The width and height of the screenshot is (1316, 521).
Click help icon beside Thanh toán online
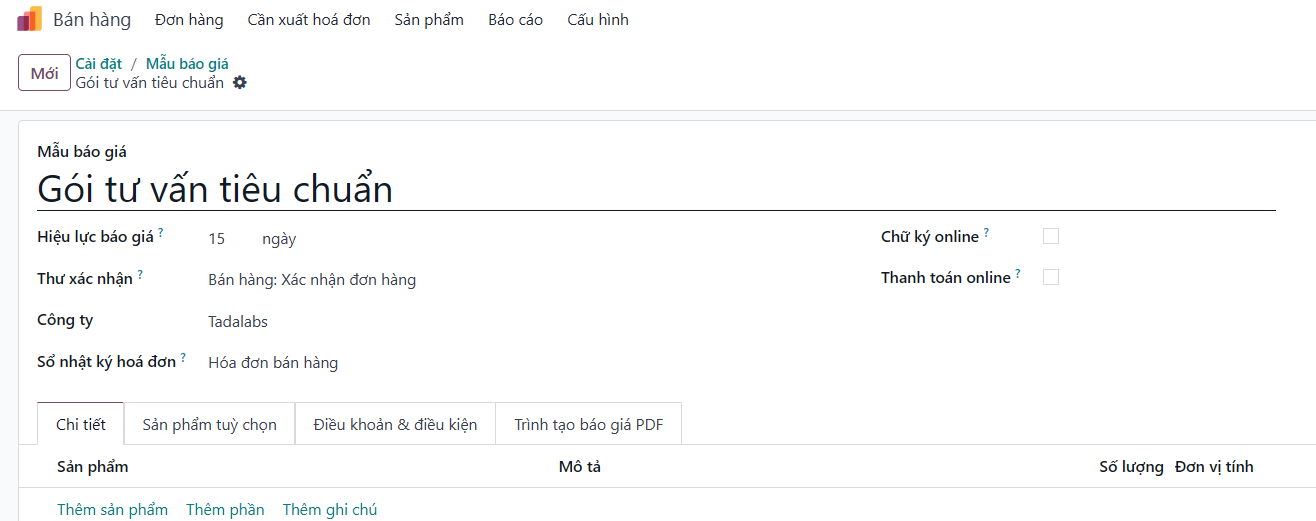point(1018,273)
